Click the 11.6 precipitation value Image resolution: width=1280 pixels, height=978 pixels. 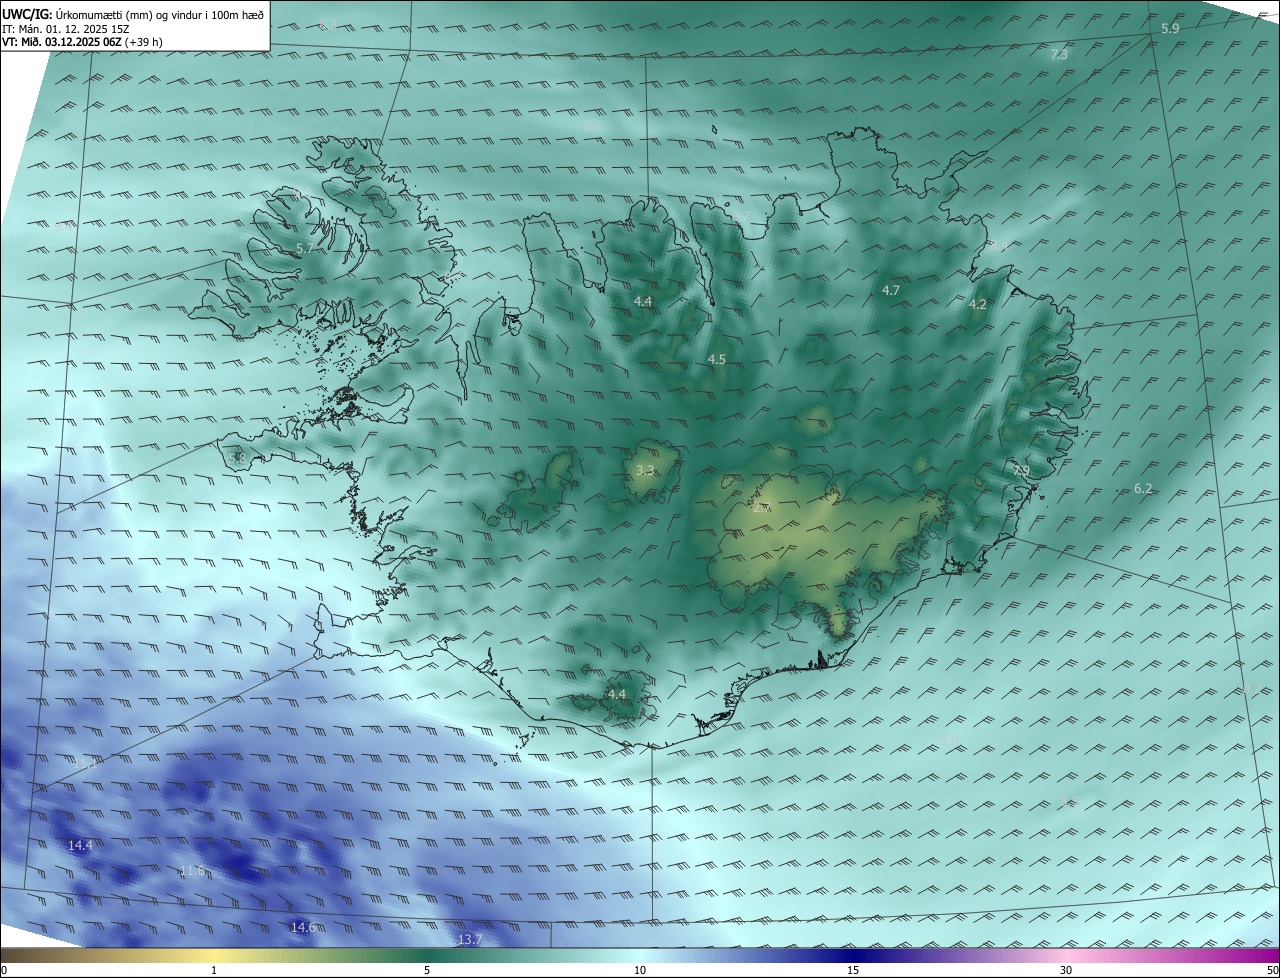(x=192, y=871)
